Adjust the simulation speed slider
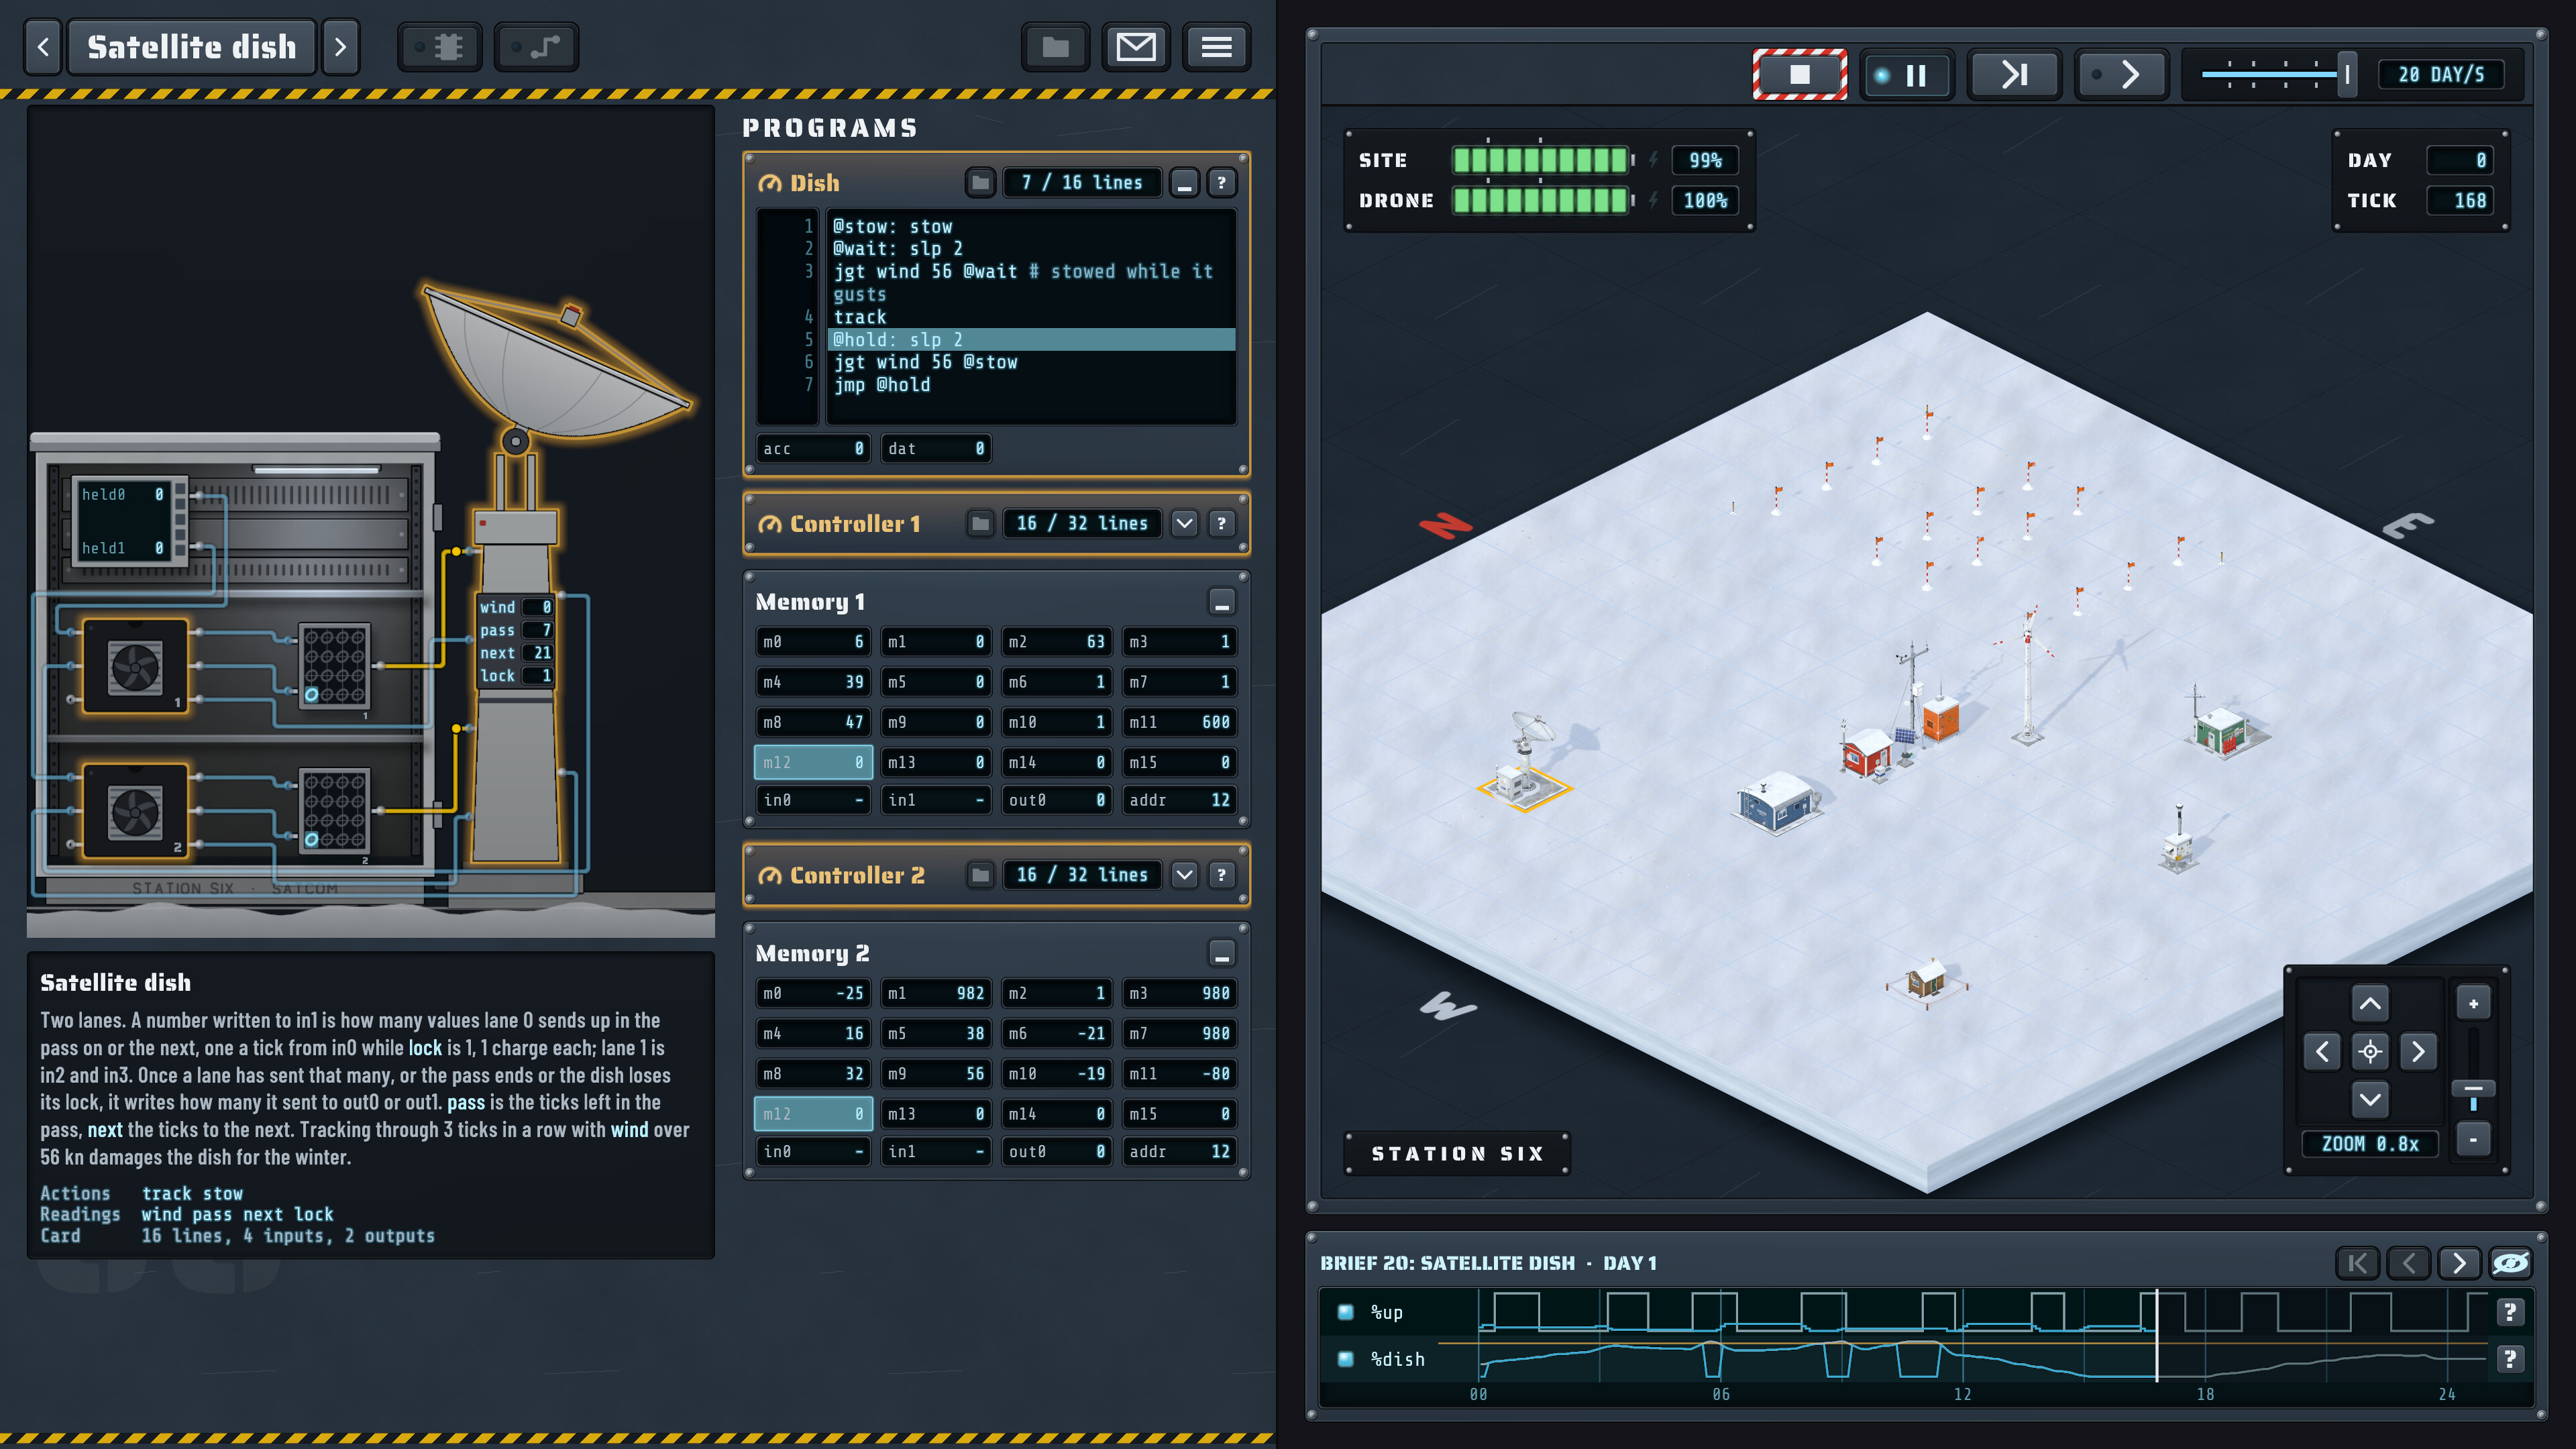Image resolution: width=2576 pixels, height=1449 pixels. click(x=2346, y=74)
